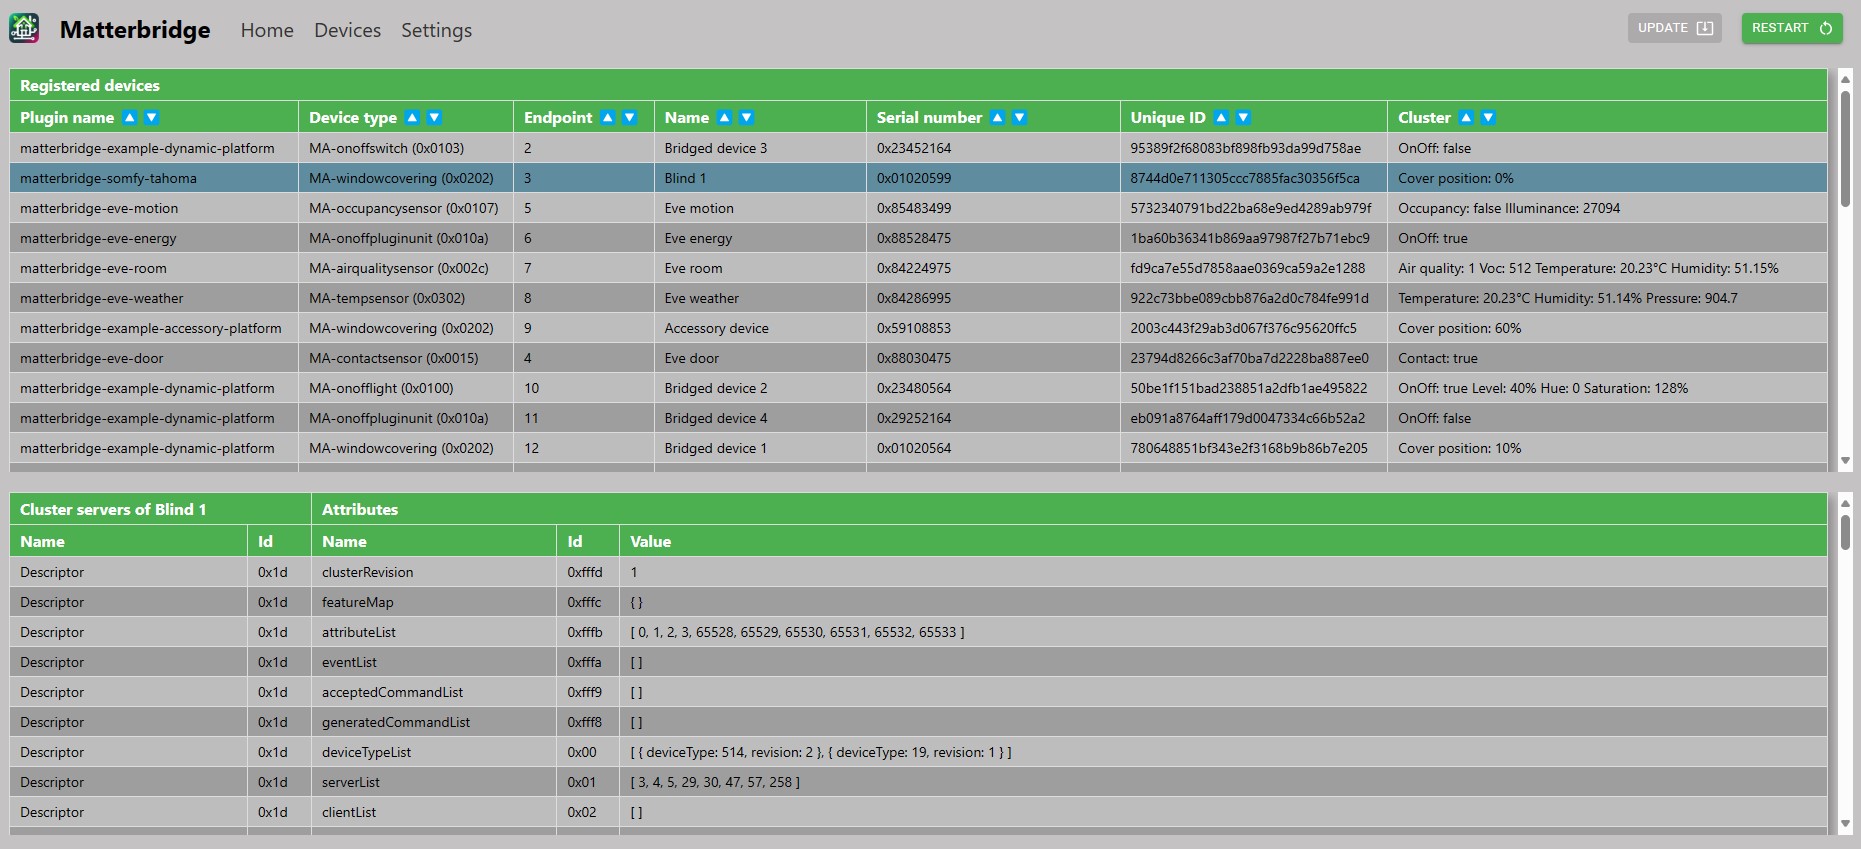The image size is (1861, 849).
Task: Click the clientList attribute row
Action: pos(918,812)
